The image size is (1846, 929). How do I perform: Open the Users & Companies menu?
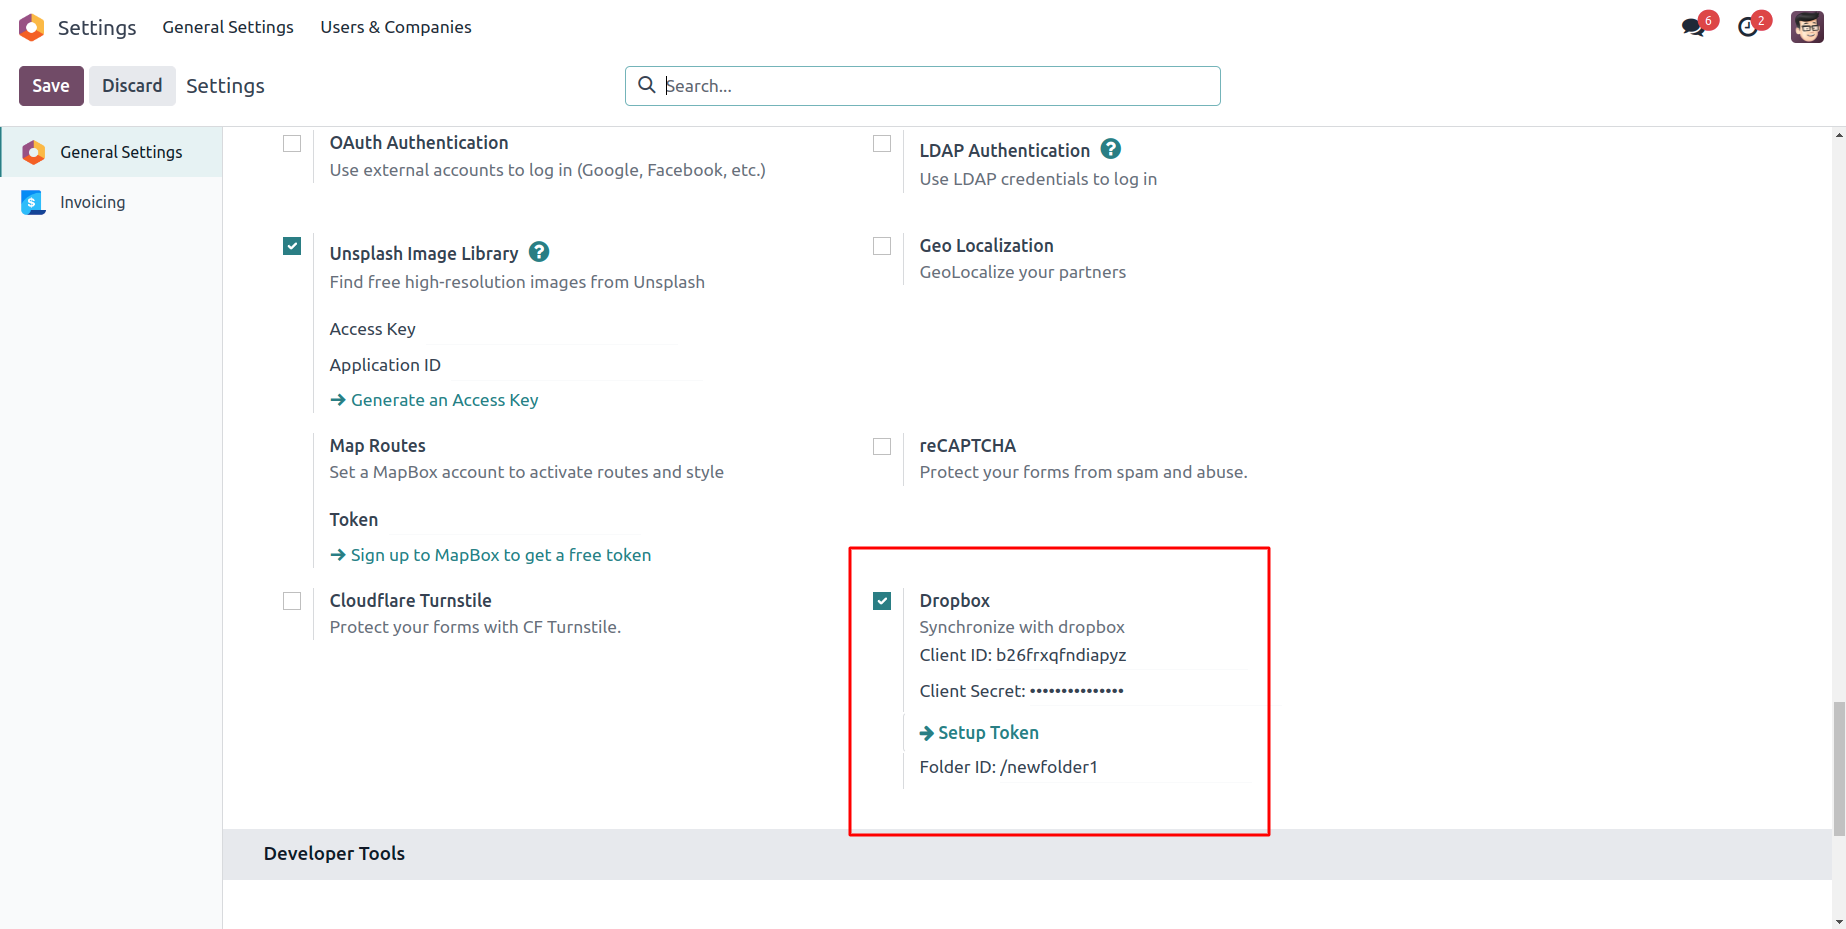[x=396, y=27]
